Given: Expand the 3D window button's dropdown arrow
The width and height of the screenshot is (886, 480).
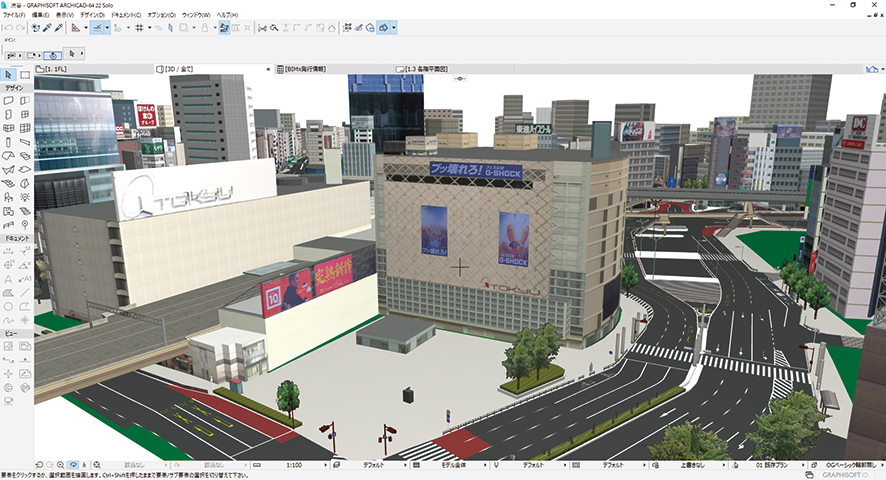Looking at the screenshot, I should (394, 27).
